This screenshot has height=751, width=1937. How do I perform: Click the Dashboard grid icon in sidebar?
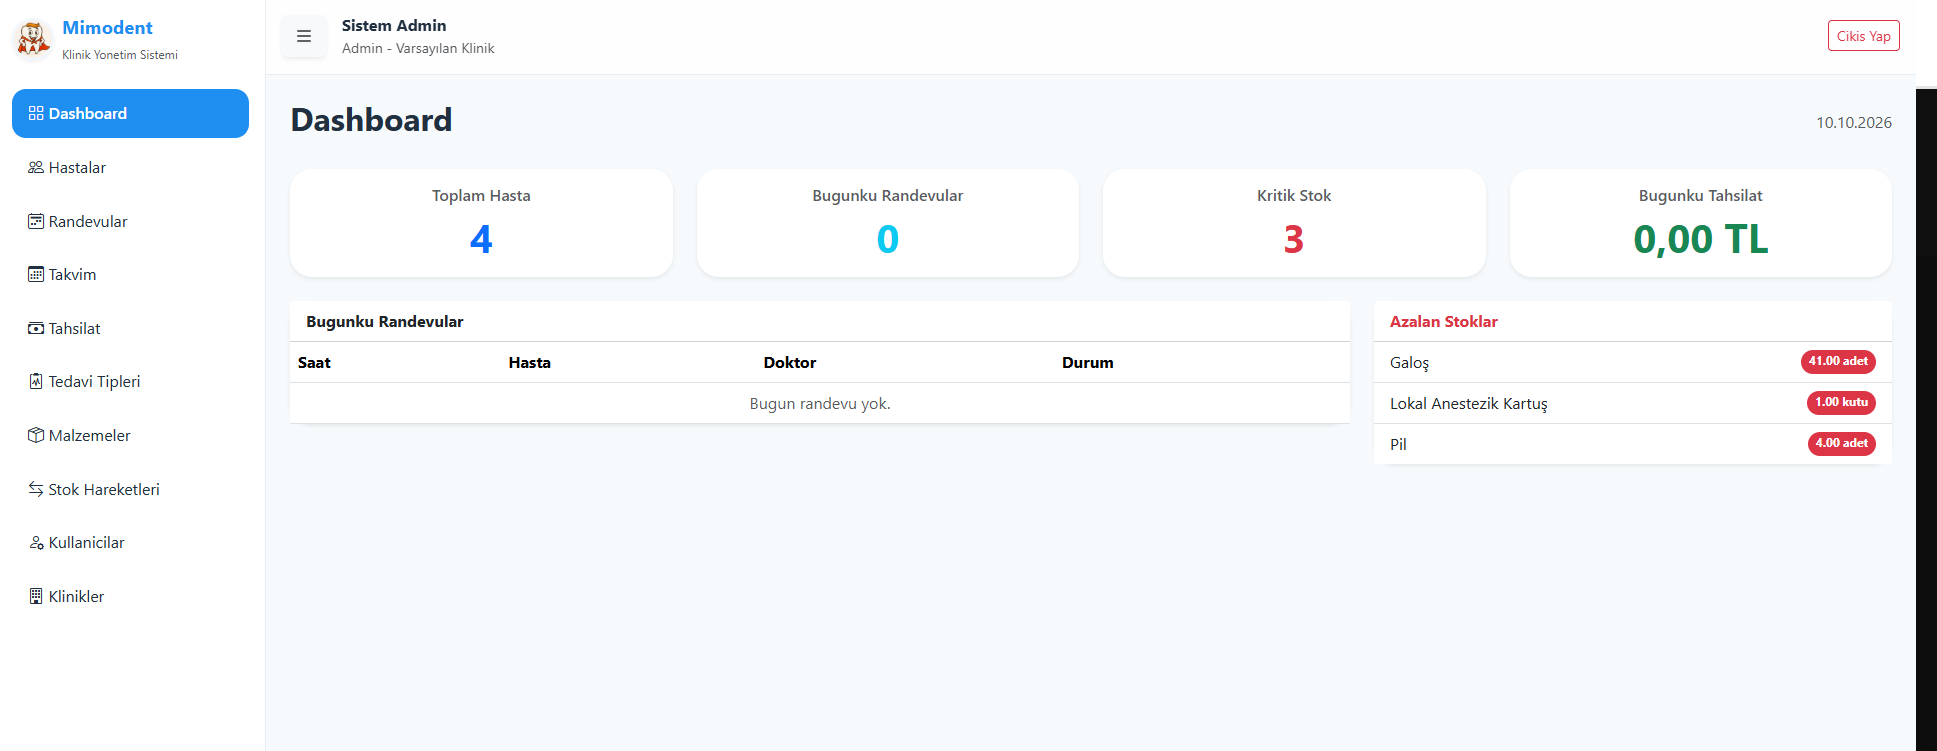pyautogui.click(x=36, y=113)
